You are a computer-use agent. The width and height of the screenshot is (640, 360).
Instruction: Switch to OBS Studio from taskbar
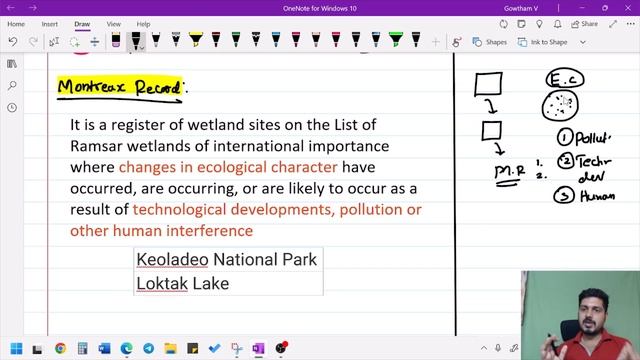coord(281,347)
